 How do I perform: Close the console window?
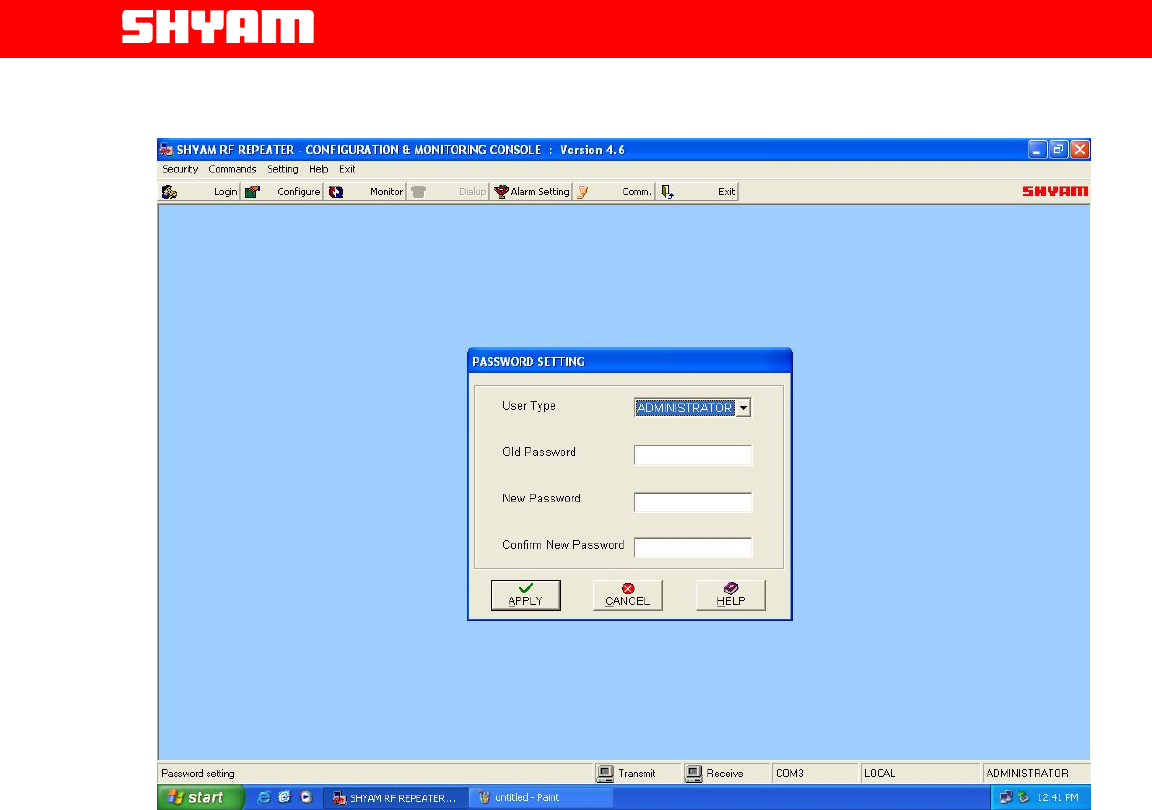point(1079,150)
